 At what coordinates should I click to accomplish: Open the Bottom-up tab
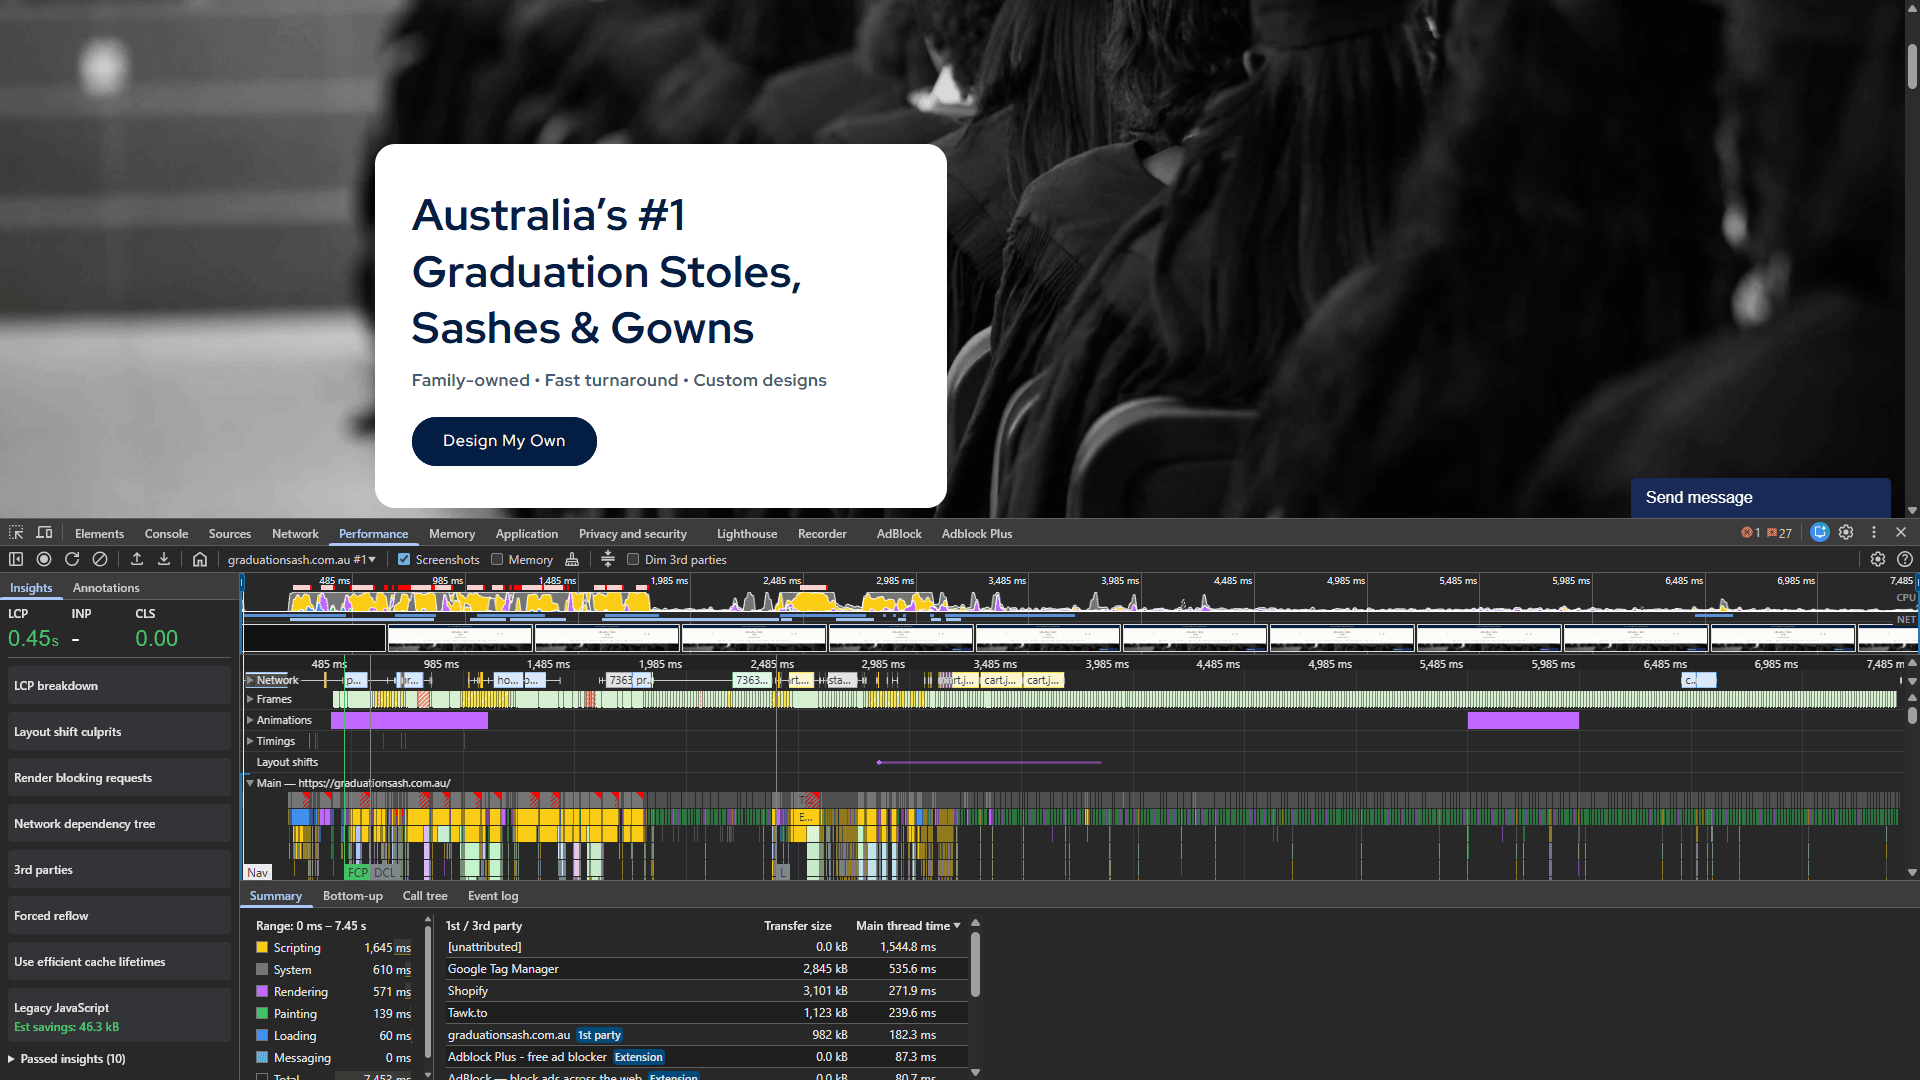point(352,896)
